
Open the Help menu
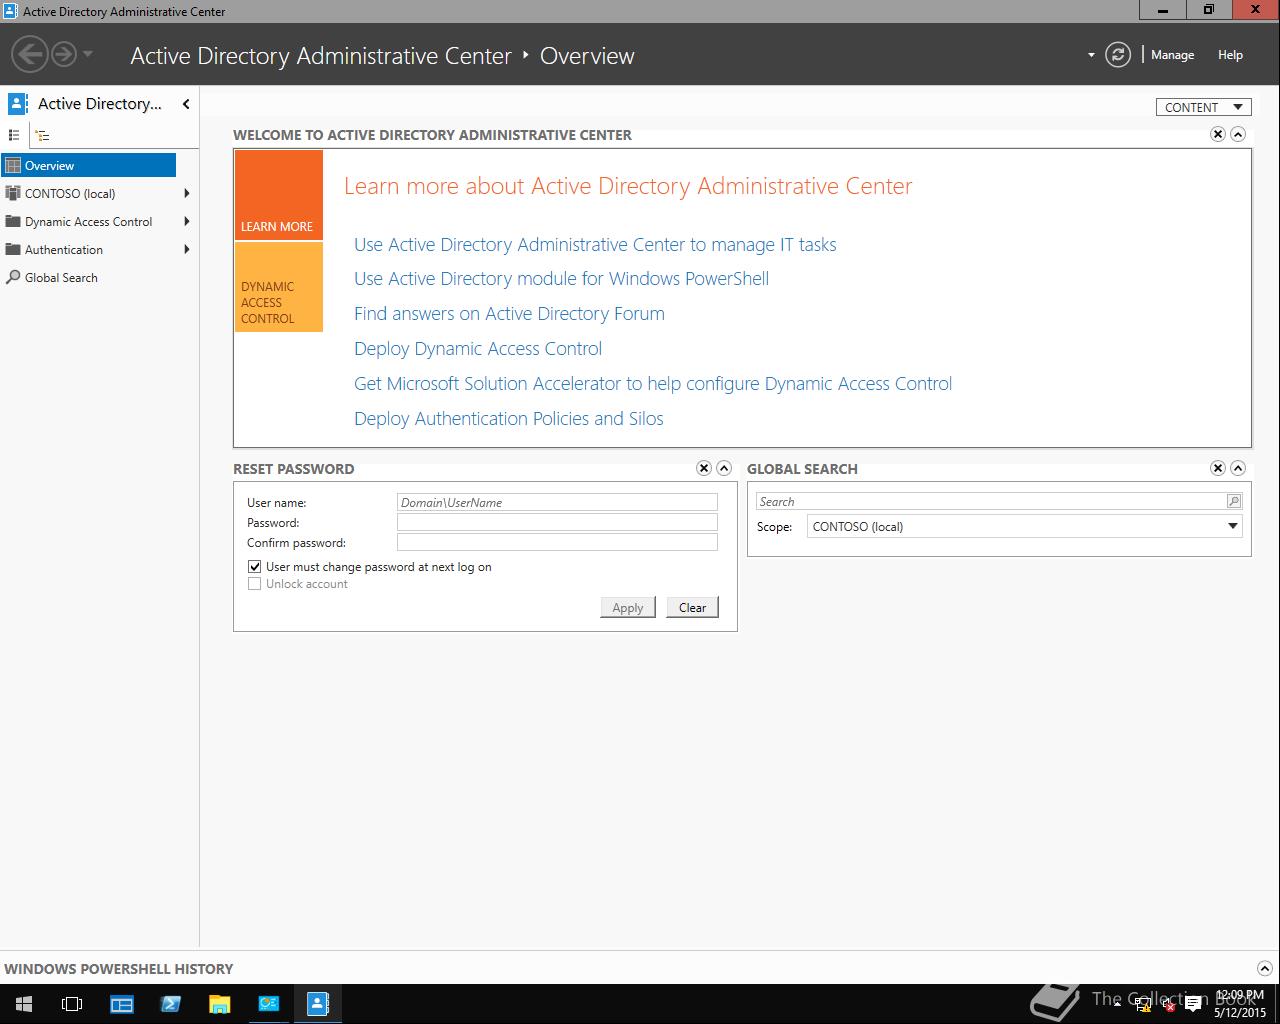pyautogui.click(x=1230, y=55)
